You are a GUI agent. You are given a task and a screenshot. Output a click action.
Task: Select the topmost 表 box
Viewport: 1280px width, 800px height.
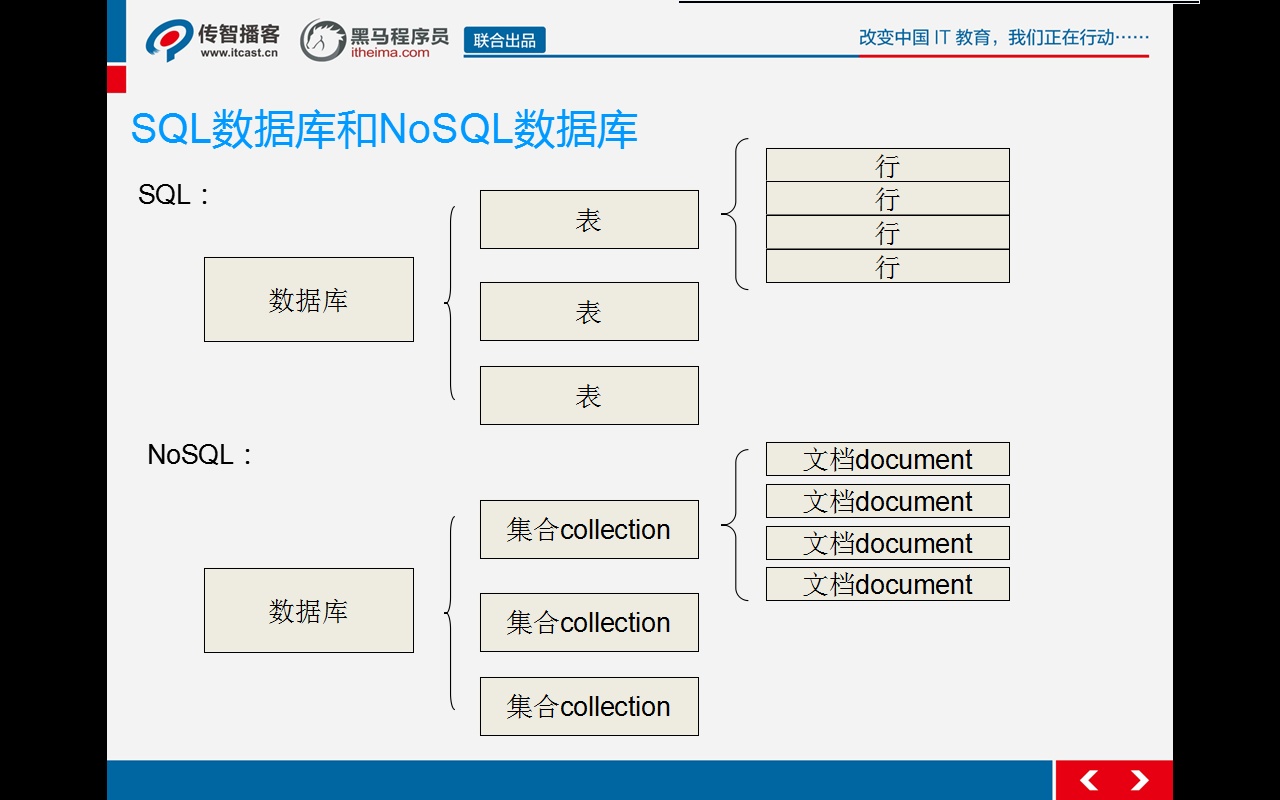click(589, 220)
